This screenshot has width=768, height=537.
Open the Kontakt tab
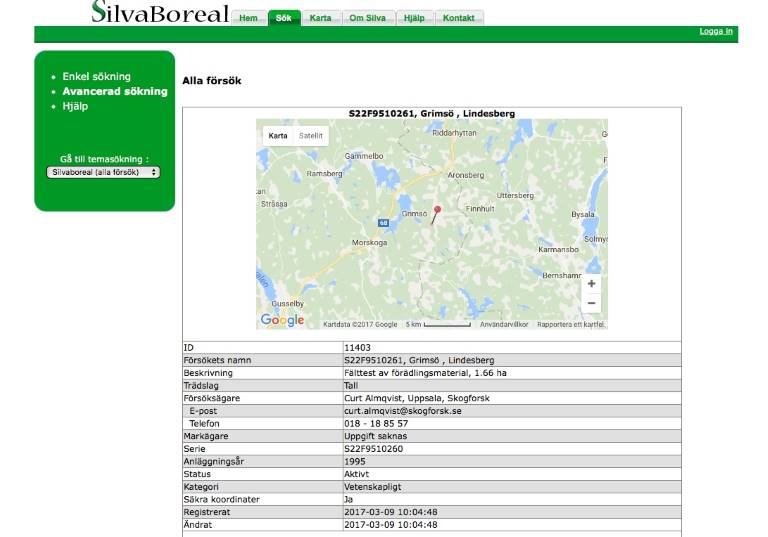(x=459, y=18)
